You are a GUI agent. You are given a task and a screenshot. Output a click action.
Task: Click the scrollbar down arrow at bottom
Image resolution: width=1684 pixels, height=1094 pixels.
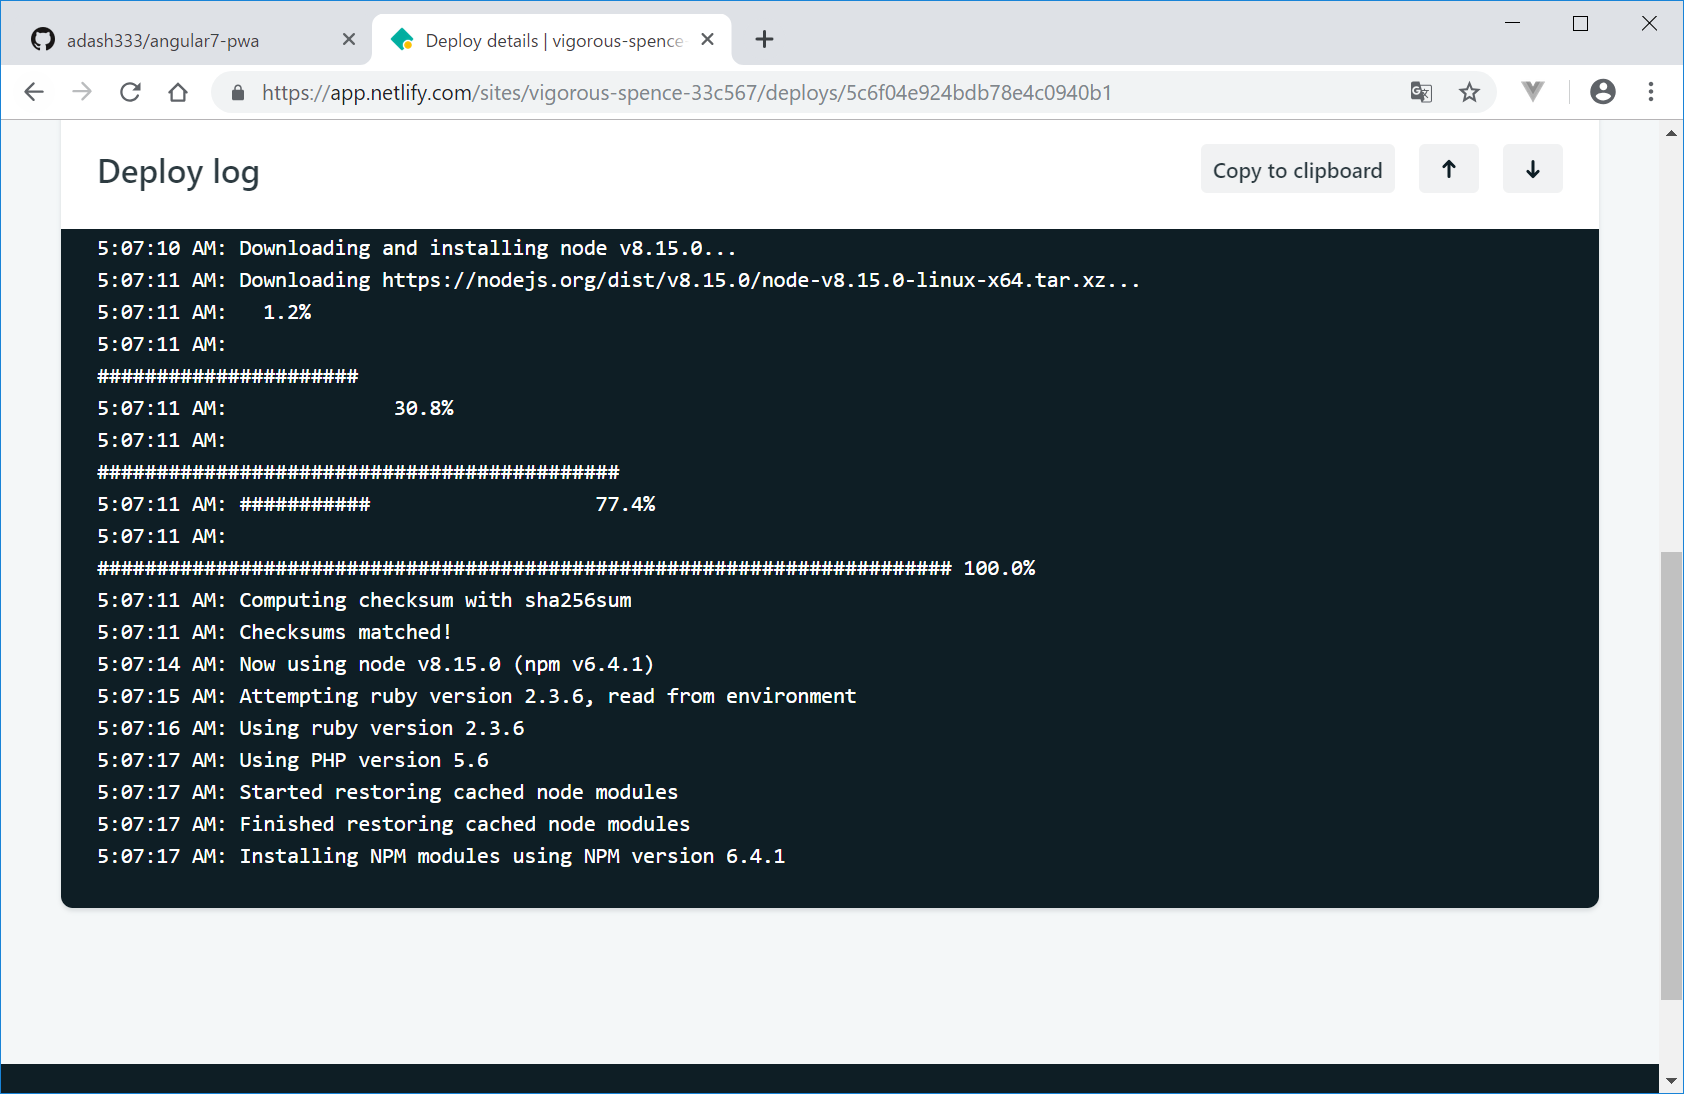(1671, 1081)
